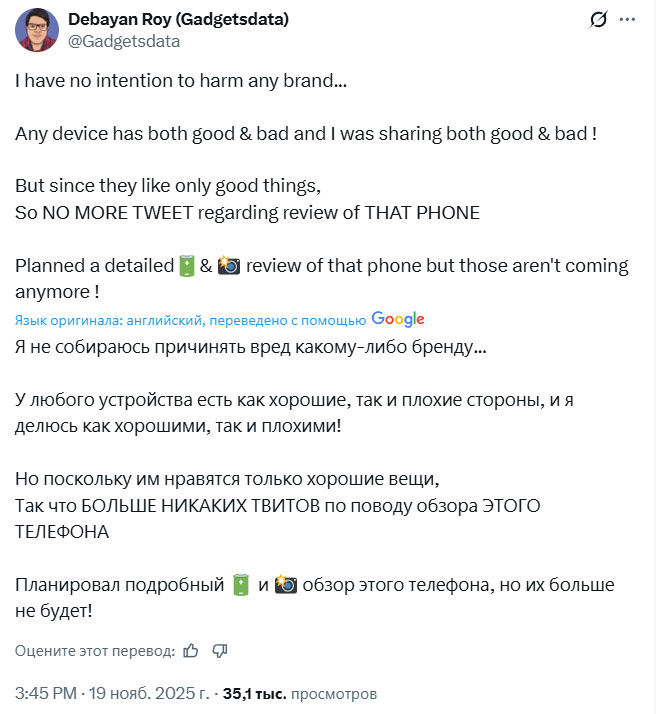Click camera emoji in the Russian translation

[x=286, y=584]
